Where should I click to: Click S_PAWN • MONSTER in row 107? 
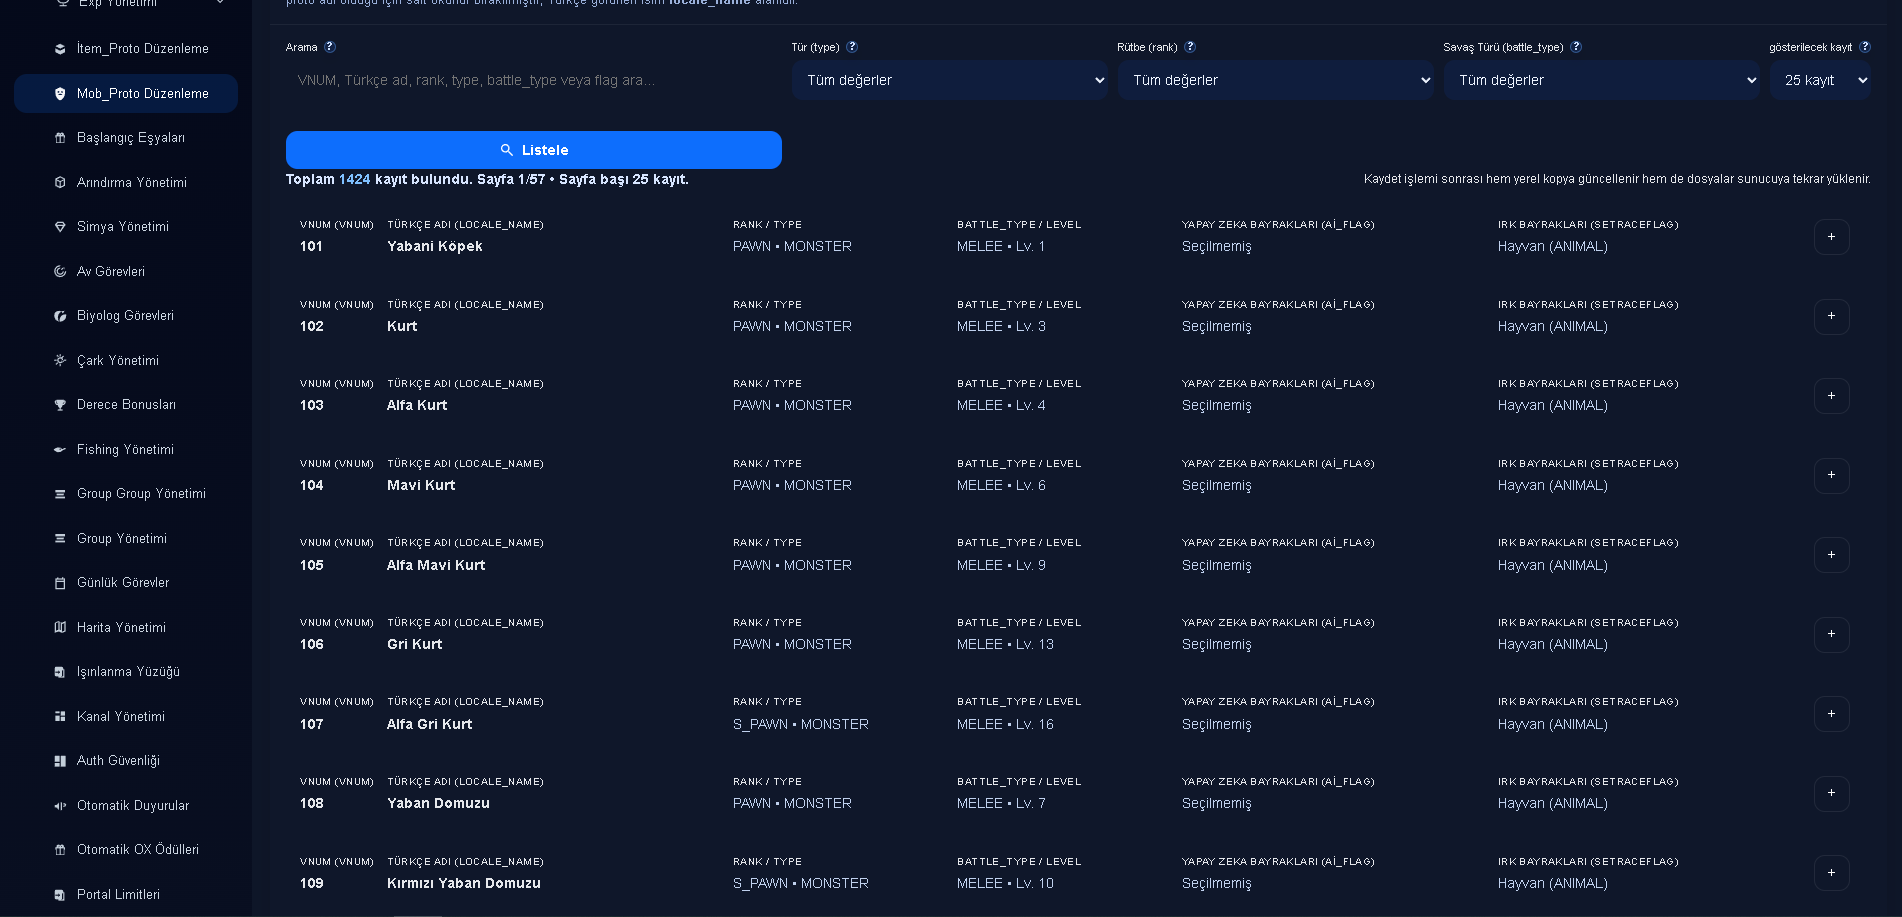pyautogui.click(x=801, y=724)
